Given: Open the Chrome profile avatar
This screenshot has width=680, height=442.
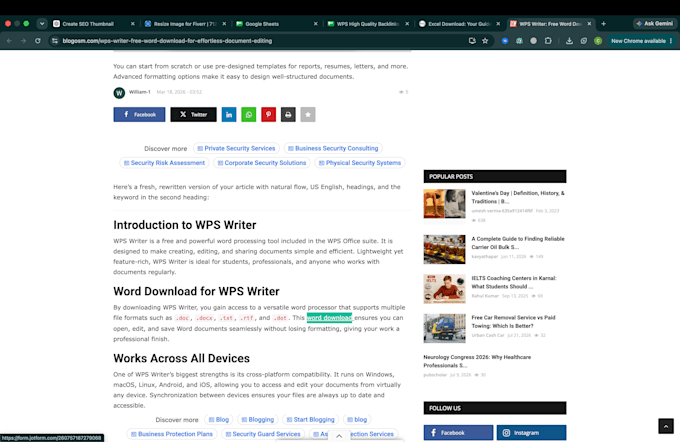Looking at the screenshot, I should 598,41.
